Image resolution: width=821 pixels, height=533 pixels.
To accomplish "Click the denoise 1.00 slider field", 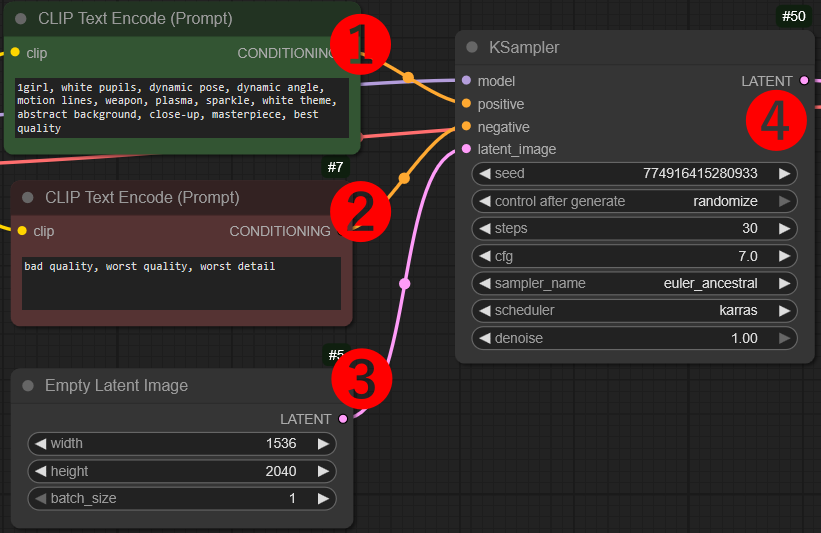I will pos(634,338).
